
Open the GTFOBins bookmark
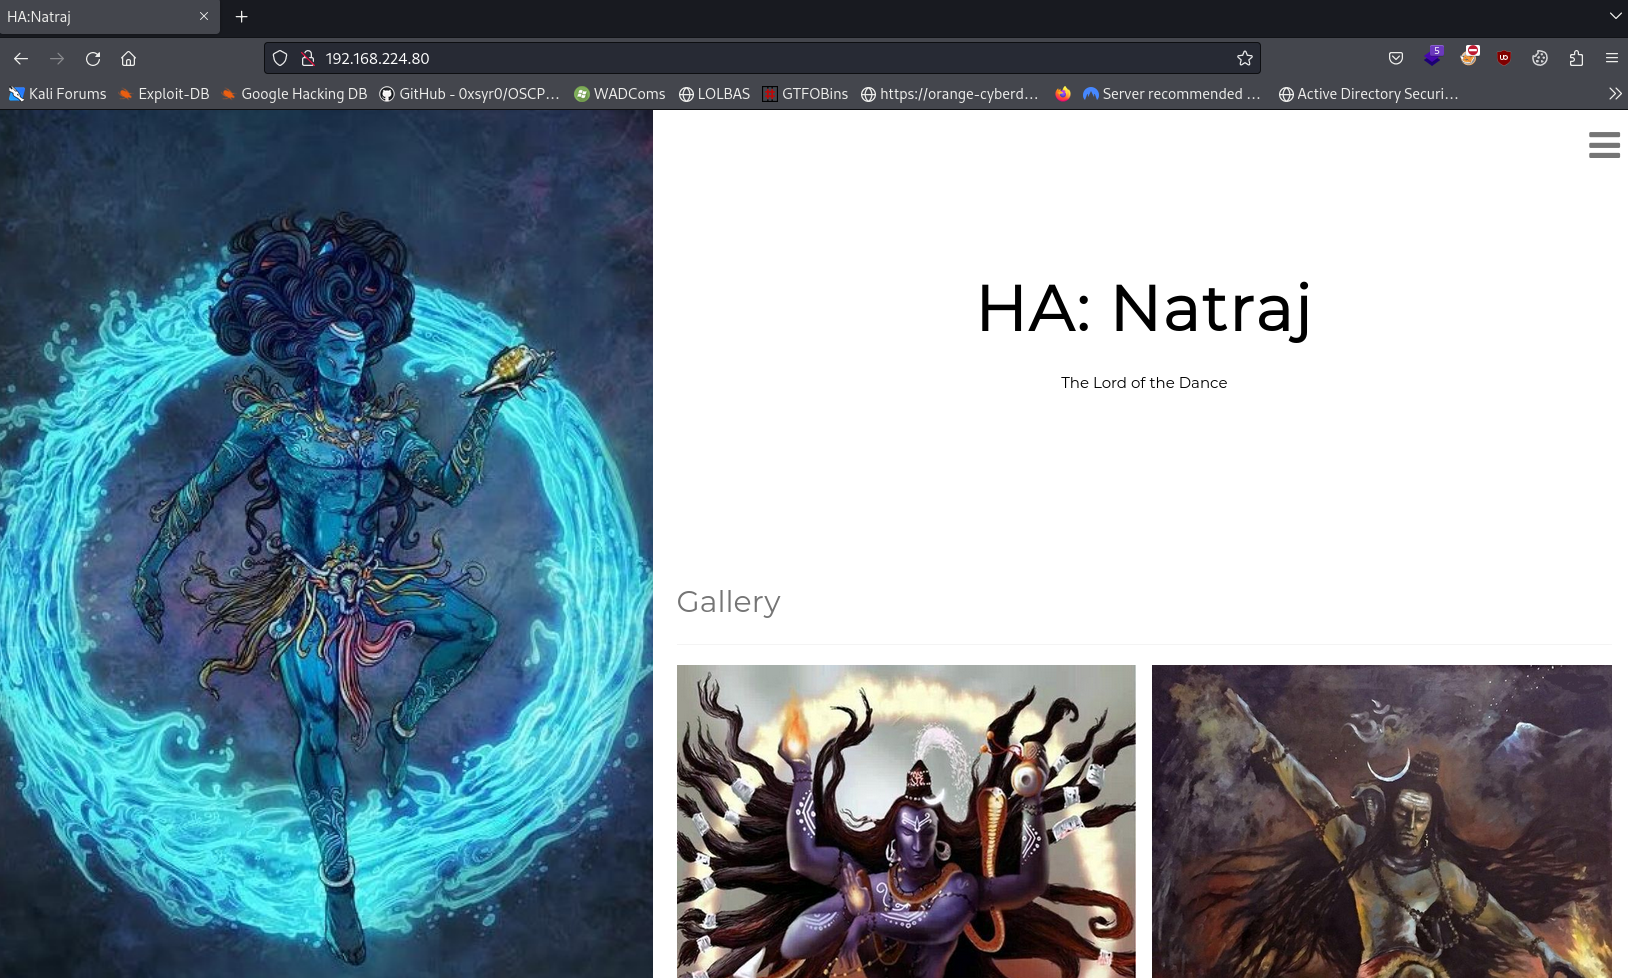pos(805,93)
